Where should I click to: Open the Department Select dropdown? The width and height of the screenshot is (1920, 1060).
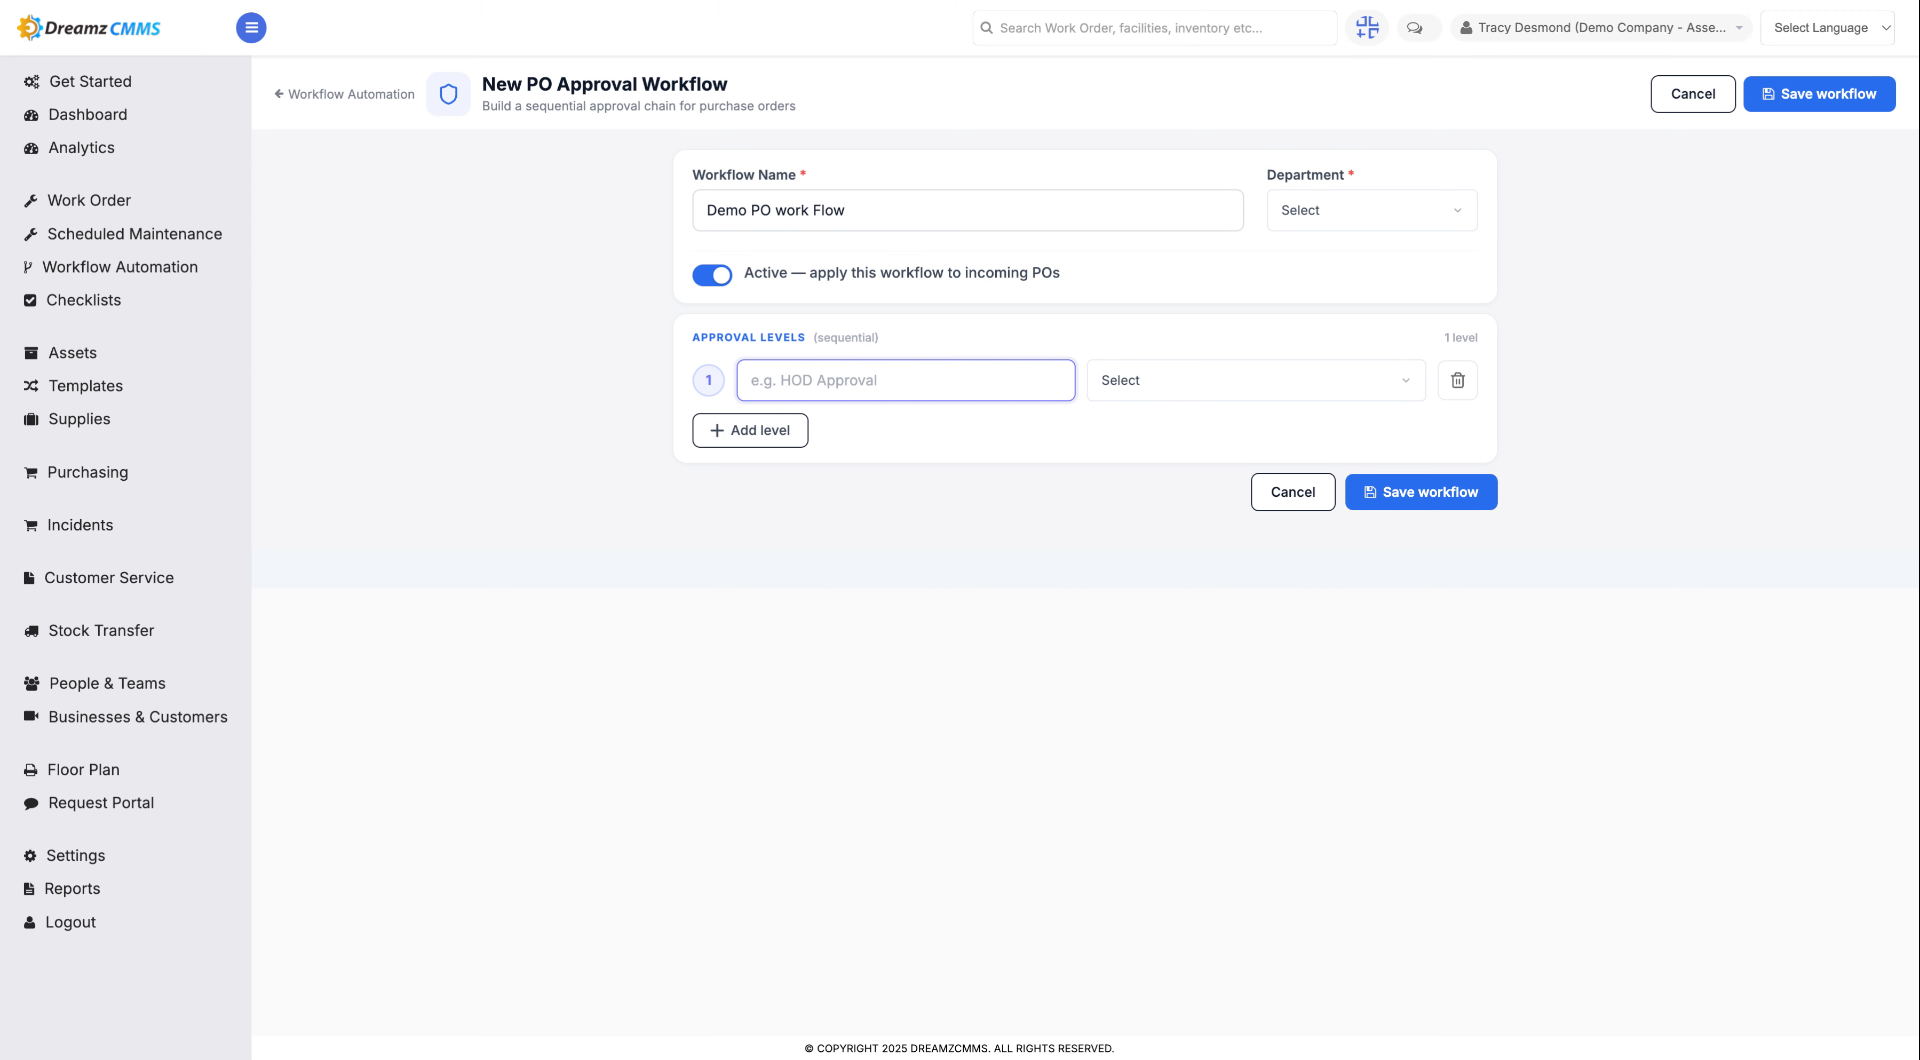1371,210
